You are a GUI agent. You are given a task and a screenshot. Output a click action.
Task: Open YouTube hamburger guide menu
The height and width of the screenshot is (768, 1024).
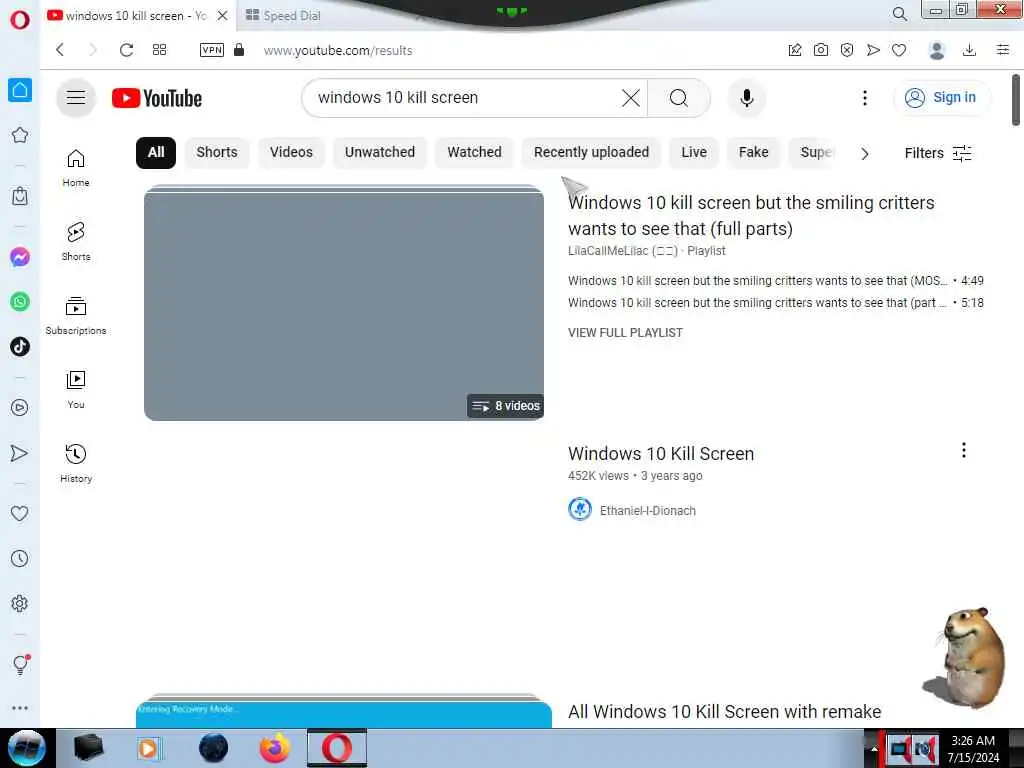coord(76,98)
